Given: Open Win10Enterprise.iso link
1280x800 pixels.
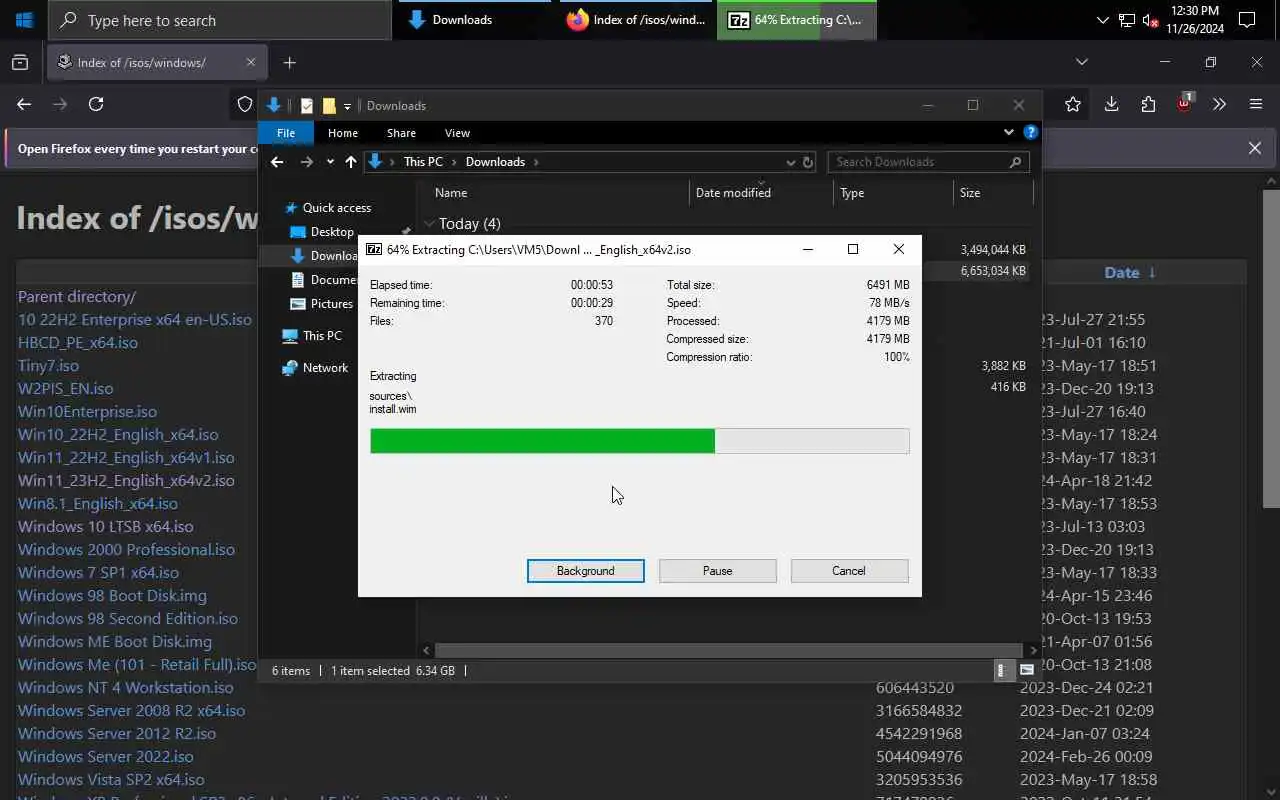Looking at the screenshot, I should (x=87, y=411).
